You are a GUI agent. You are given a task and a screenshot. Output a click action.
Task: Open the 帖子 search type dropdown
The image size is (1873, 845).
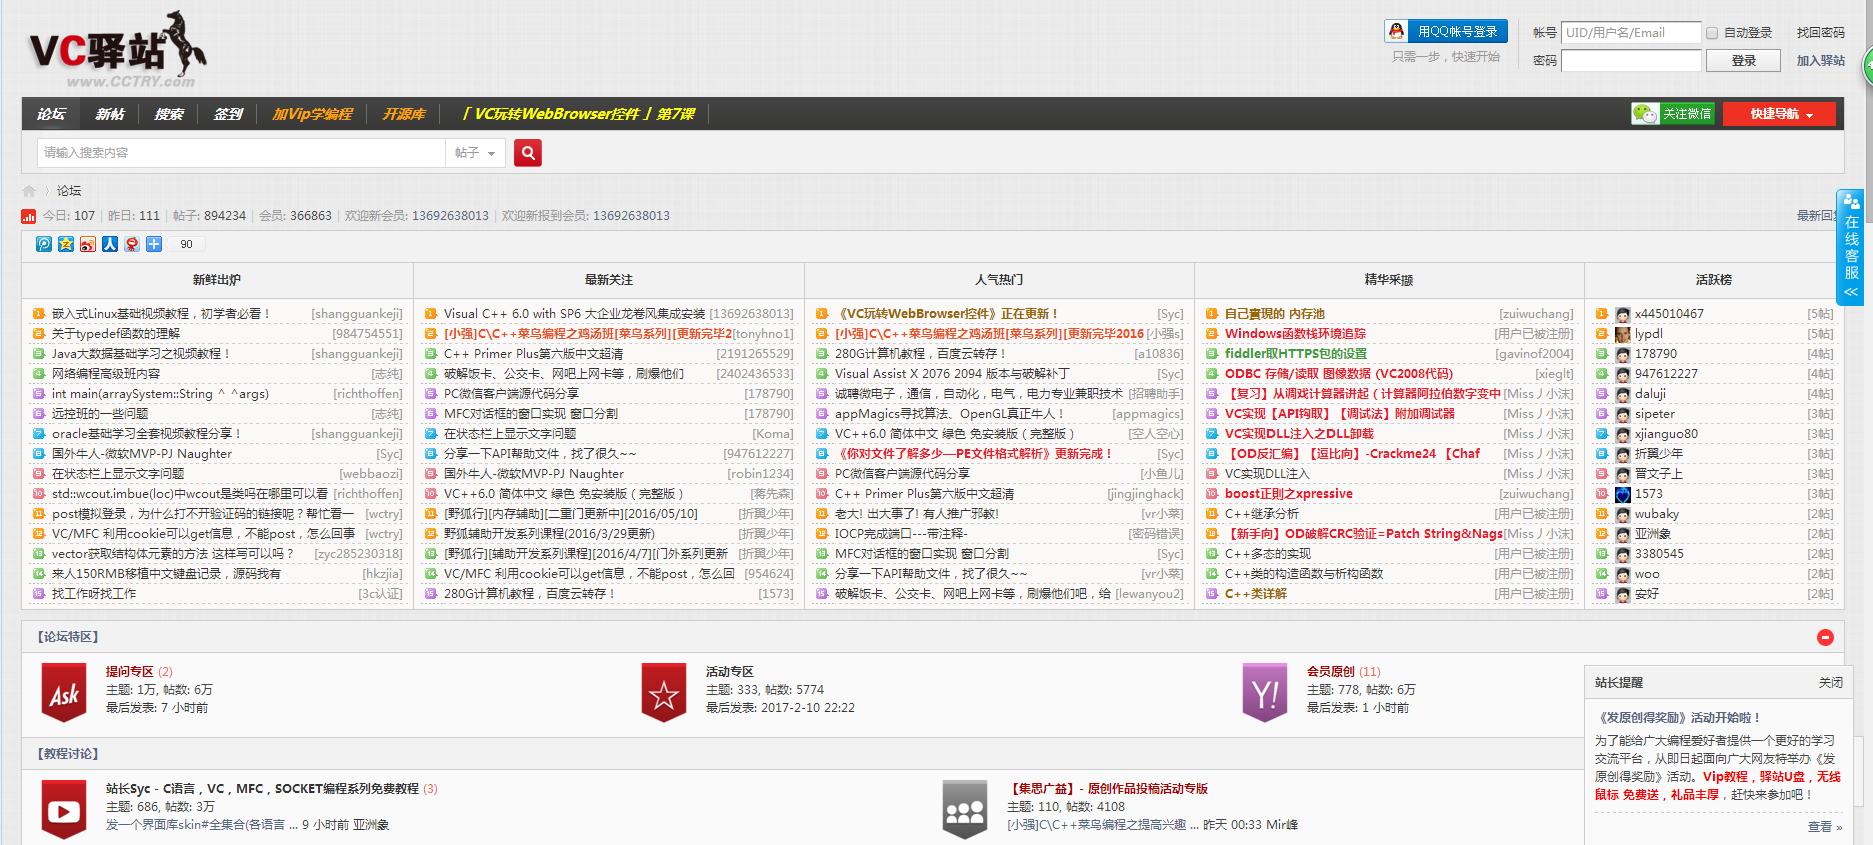[x=475, y=153]
